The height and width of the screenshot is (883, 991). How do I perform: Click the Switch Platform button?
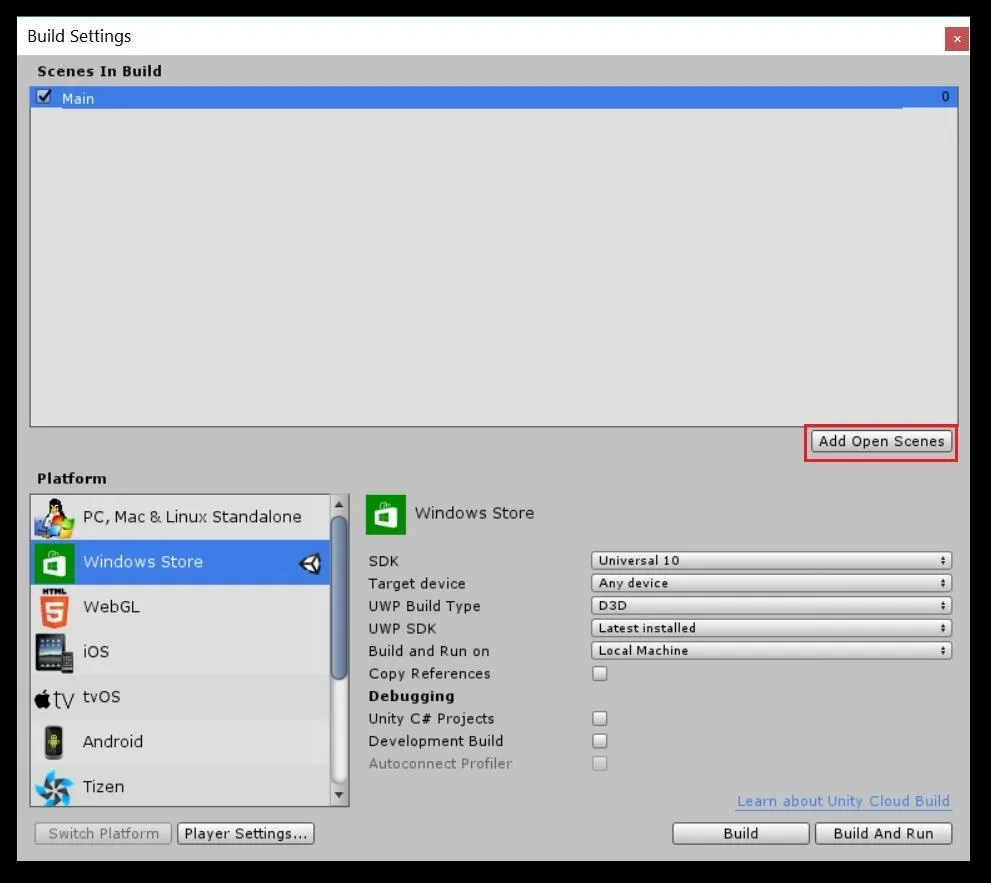tap(103, 834)
